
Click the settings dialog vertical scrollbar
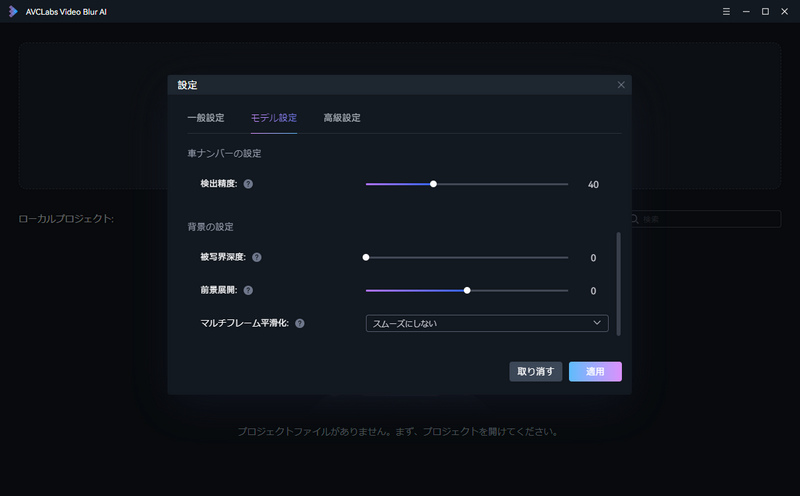click(x=618, y=284)
